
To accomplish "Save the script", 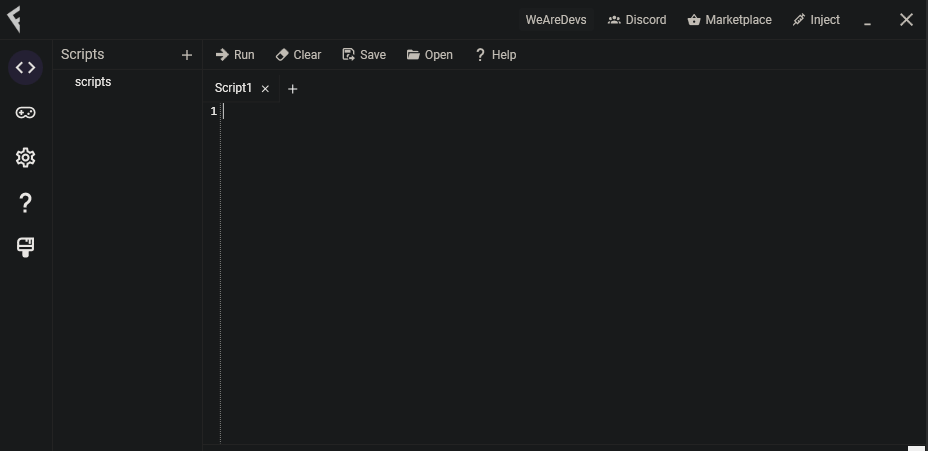I will pyautogui.click(x=364, y=54).
